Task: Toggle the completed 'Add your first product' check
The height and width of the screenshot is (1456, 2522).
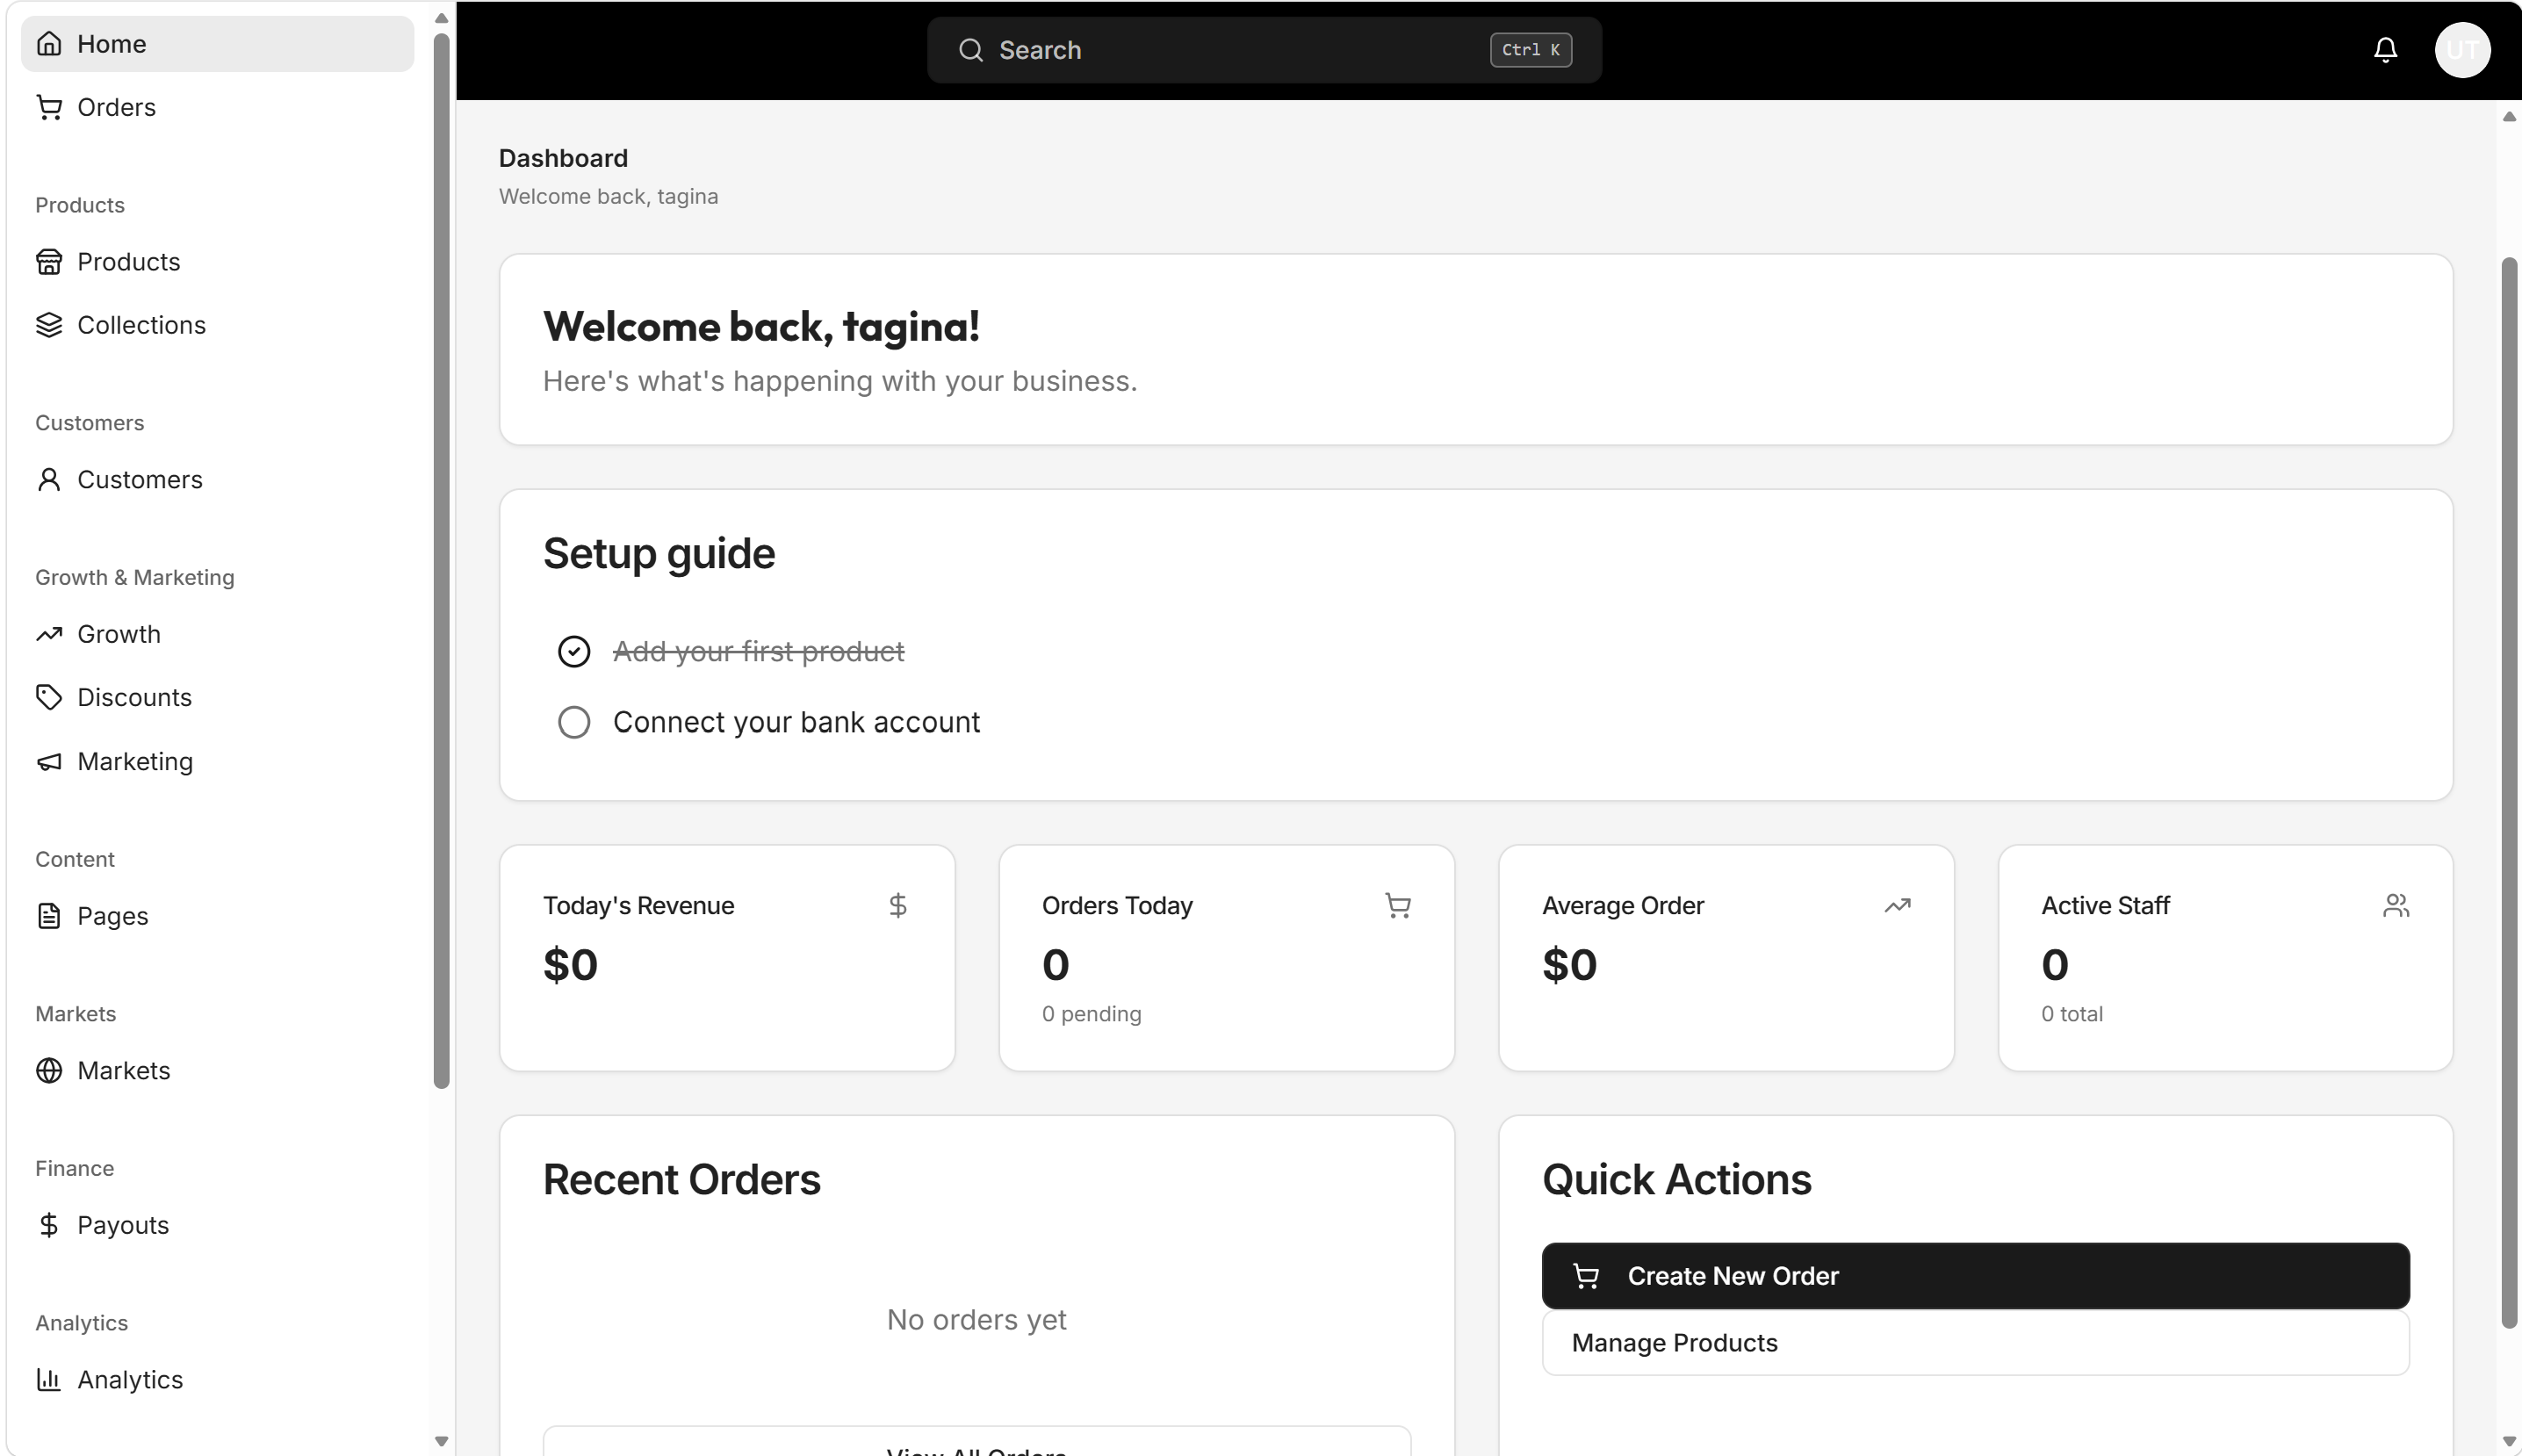Action: pyautogui.click(x=574, y=652)
